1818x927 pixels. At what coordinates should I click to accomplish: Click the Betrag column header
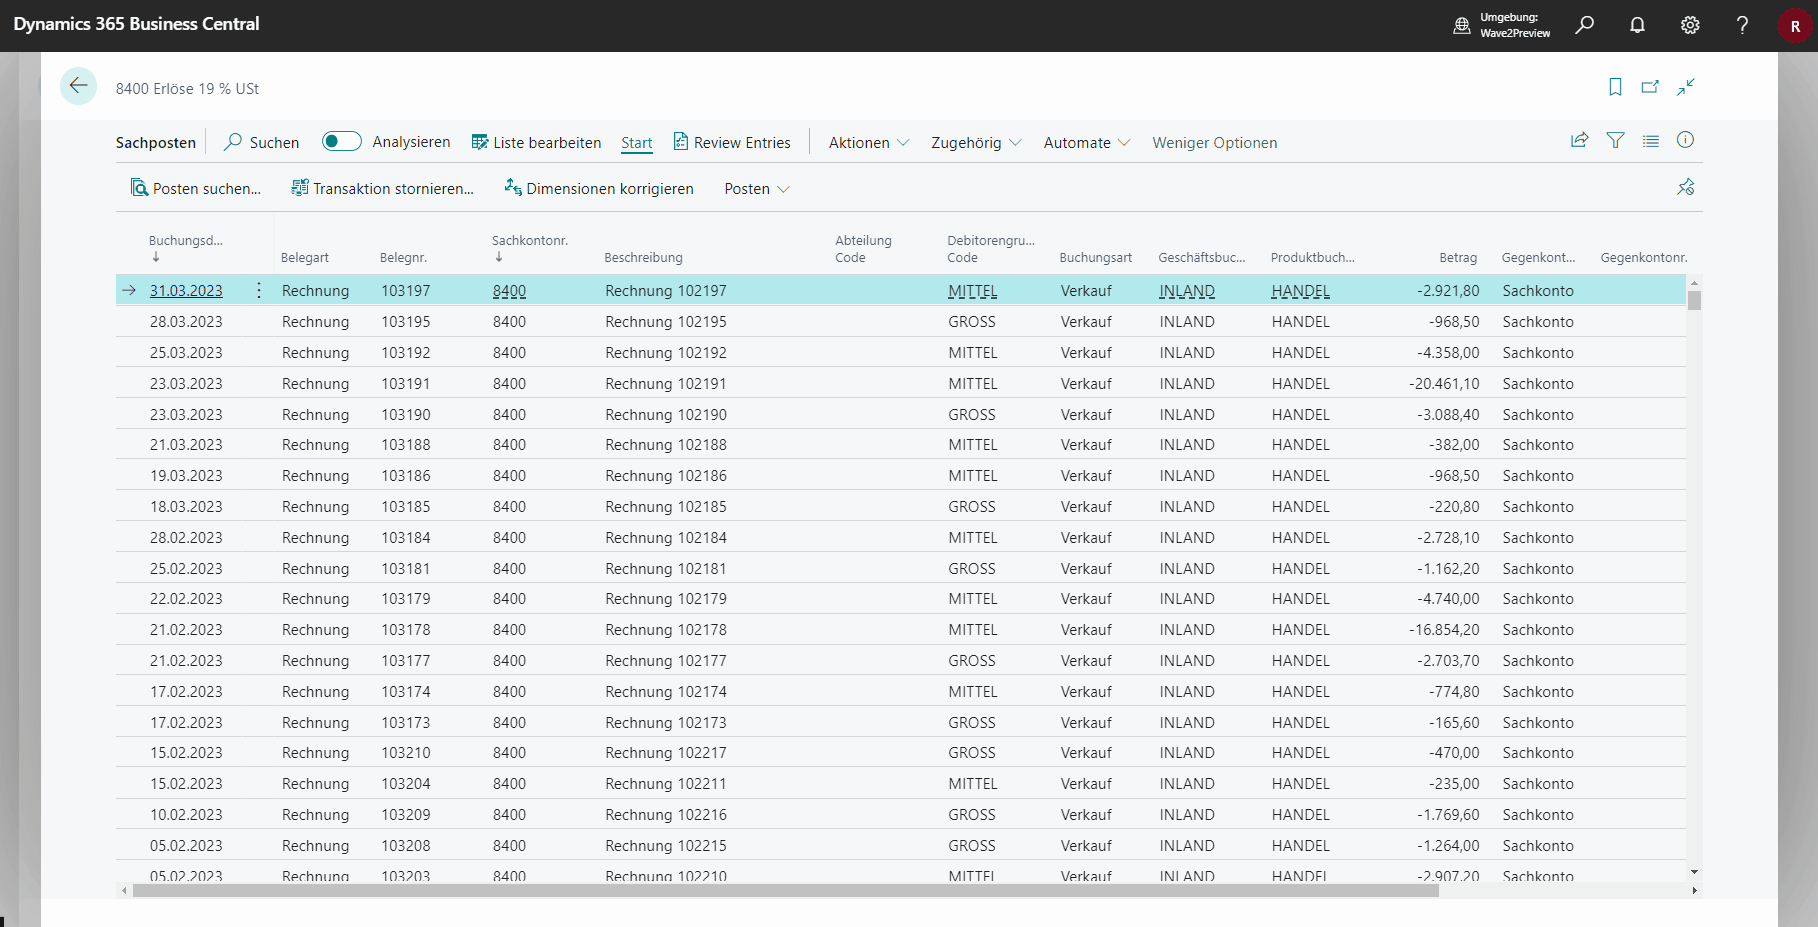click(x=1457, y=257)
